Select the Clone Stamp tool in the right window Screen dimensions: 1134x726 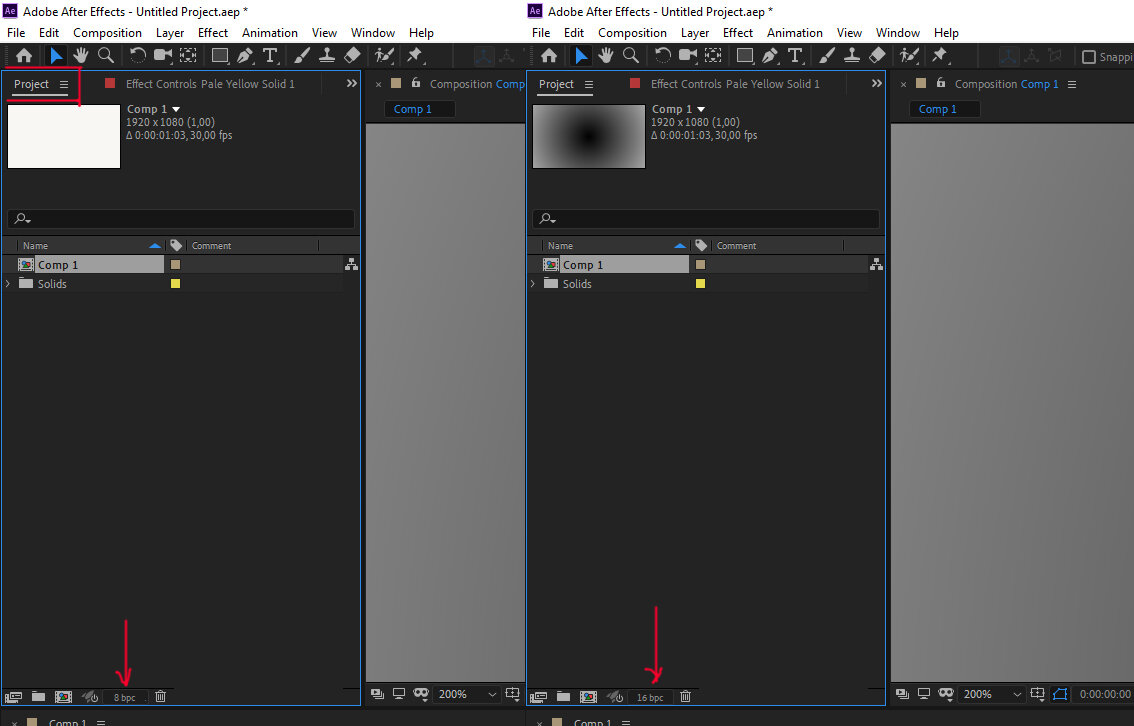(x=852, y=56)
